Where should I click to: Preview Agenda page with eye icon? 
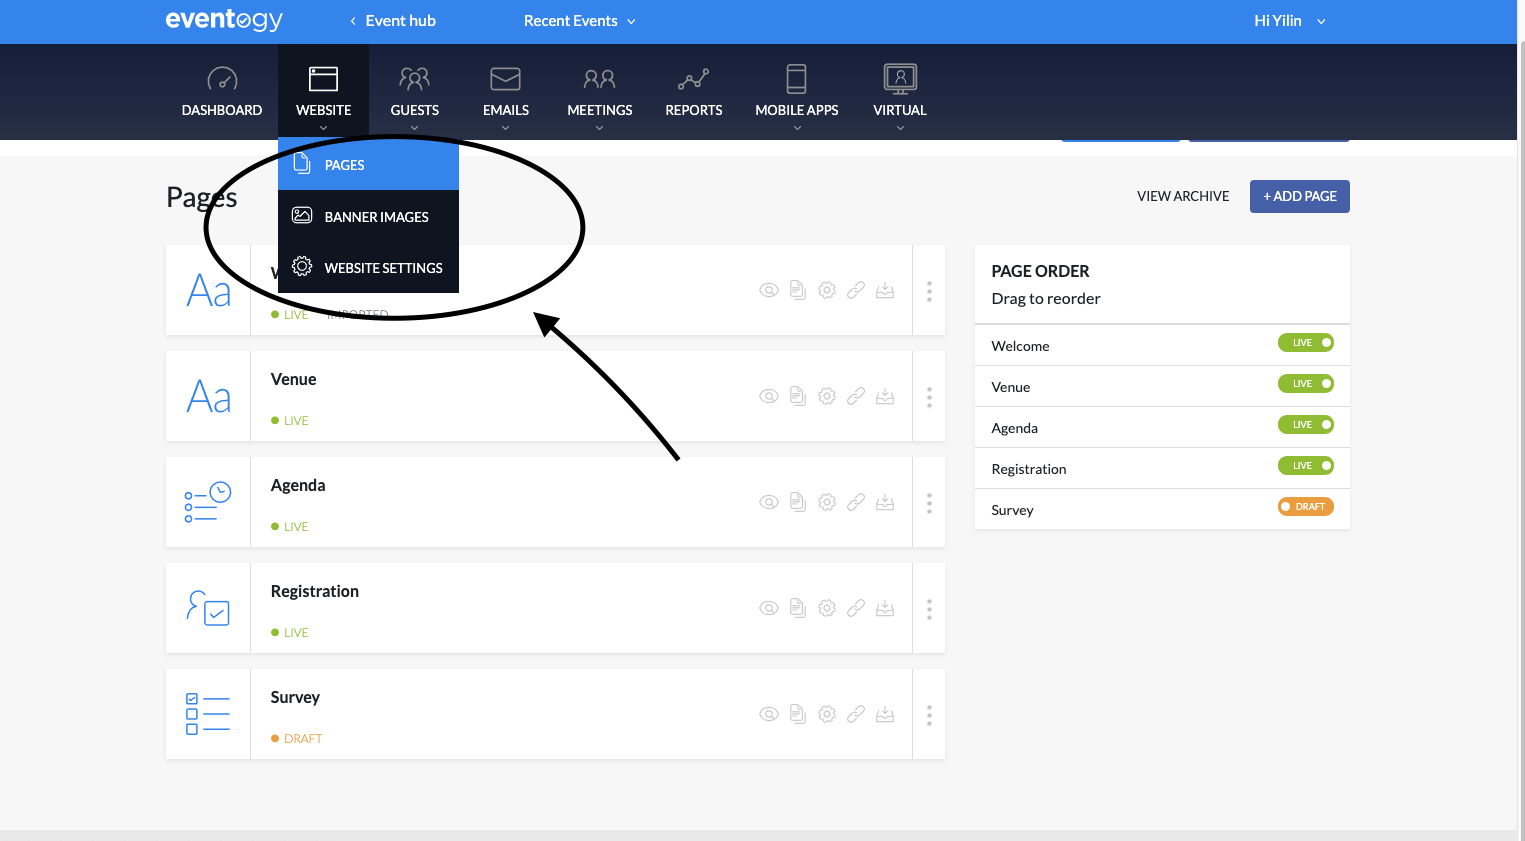pos(768,502)
